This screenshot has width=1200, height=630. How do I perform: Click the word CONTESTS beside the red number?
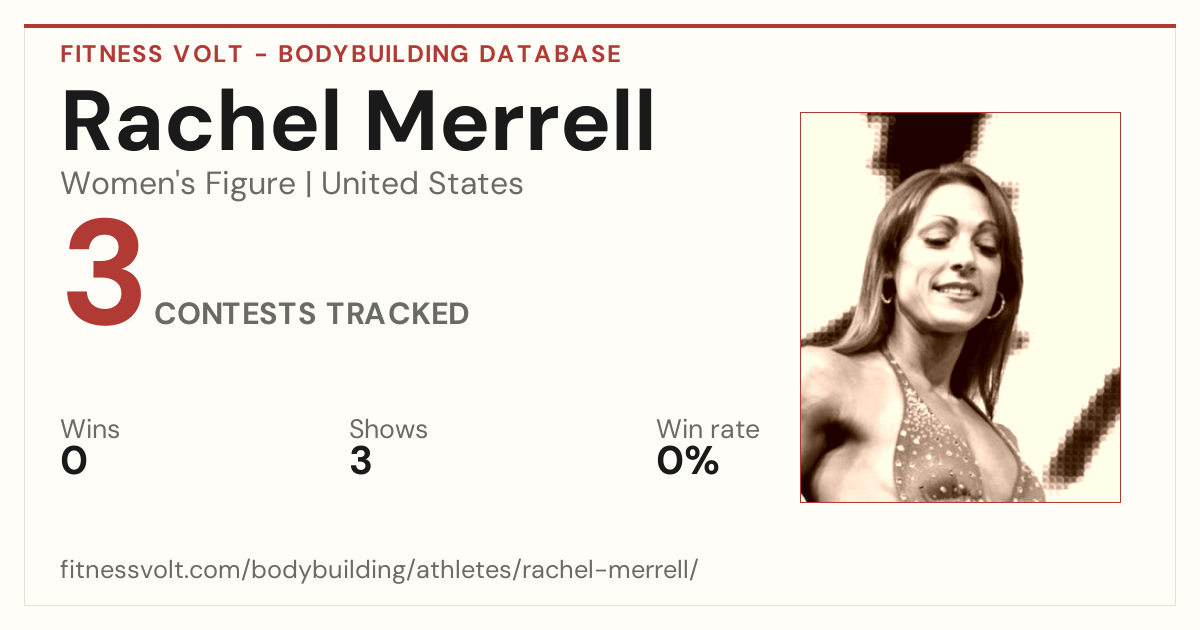click(x=235, y=314)
